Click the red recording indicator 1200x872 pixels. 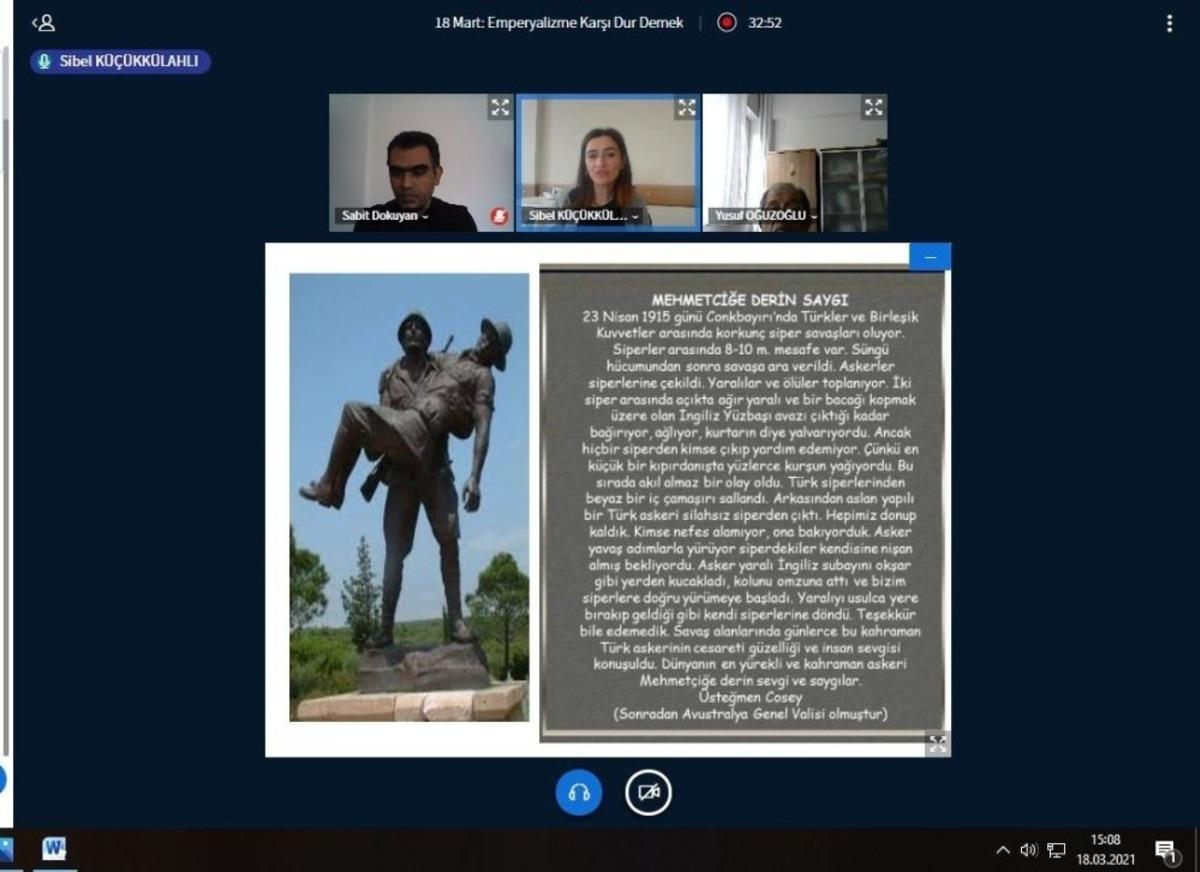pyautogui.click(x=727, y=22)
